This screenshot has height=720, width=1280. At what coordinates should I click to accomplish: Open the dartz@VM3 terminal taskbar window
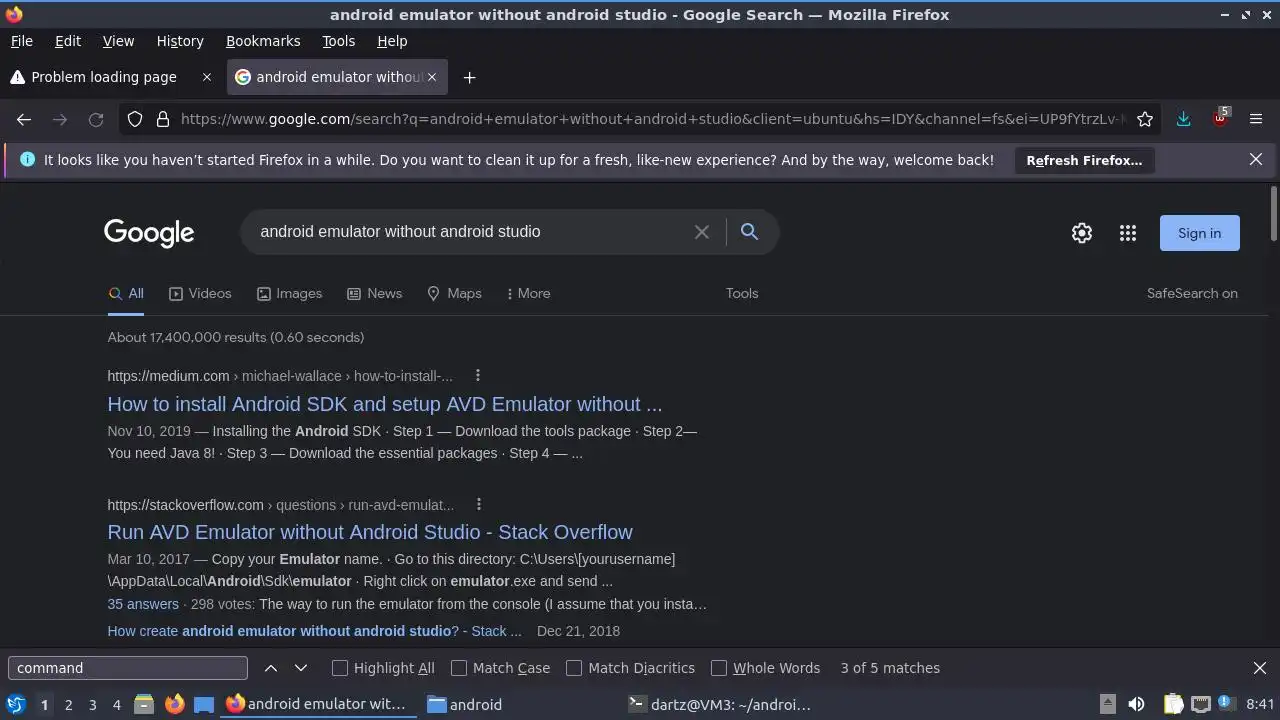(720, 704)
